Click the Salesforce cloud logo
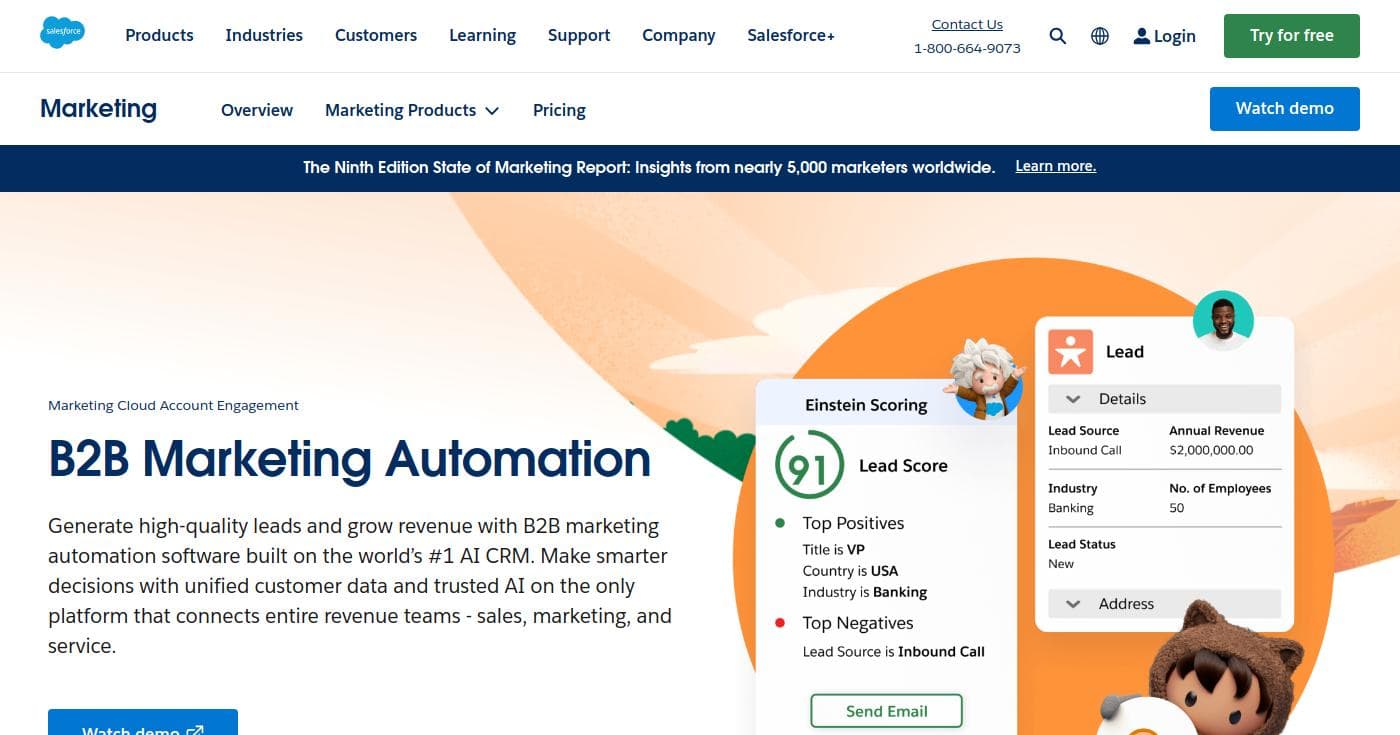Screen dimensions: 1400x735 point(62,31)
